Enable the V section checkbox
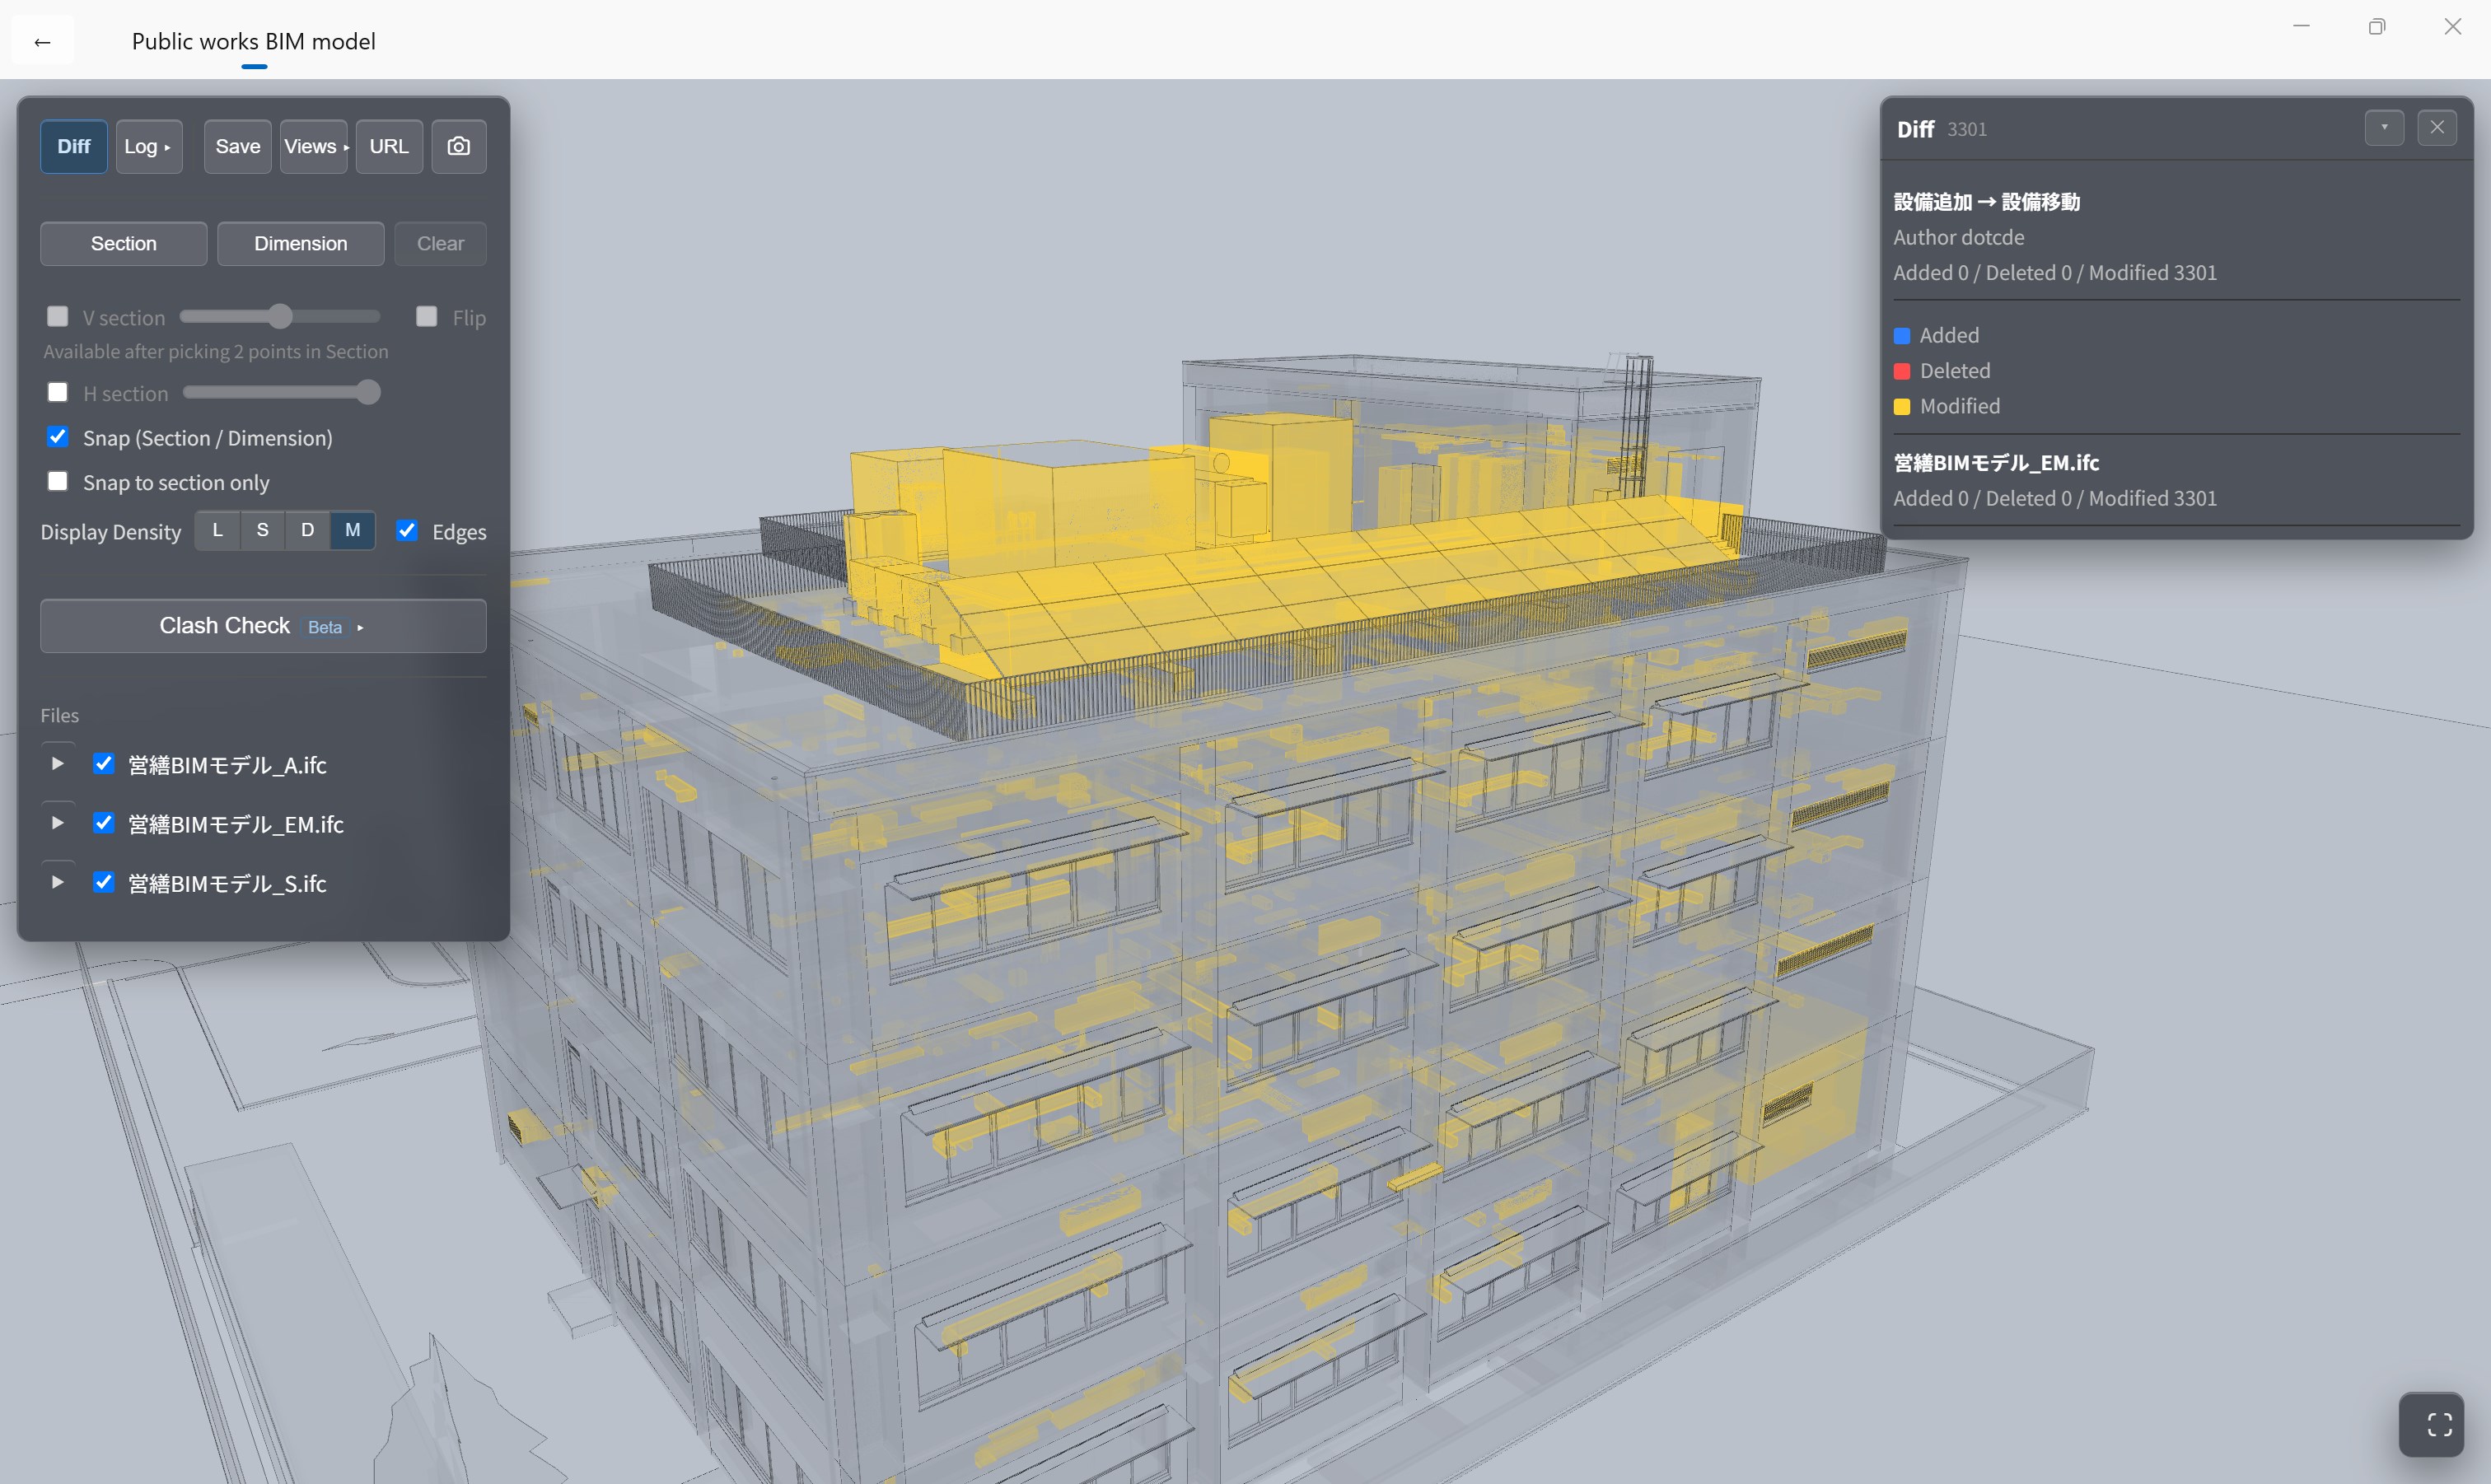Viewport: 2491px width, 1484px height. pyautogui.click(x=58, y=316)
